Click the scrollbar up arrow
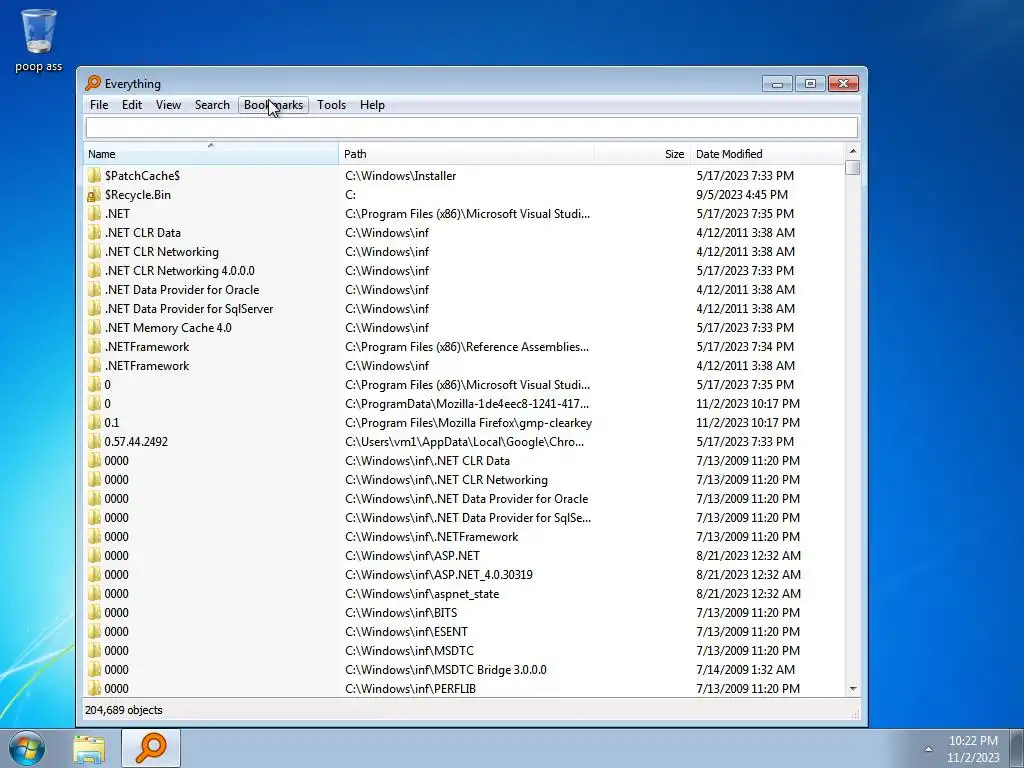Viewport: 1024px width, 768px height. pos(852,151)
